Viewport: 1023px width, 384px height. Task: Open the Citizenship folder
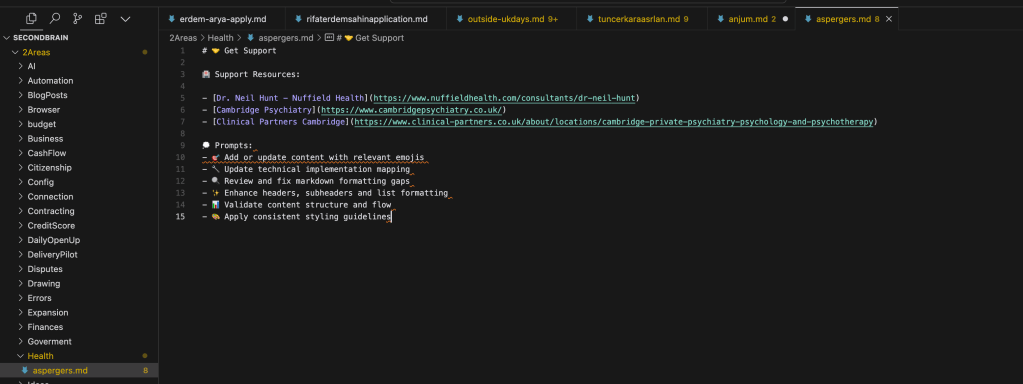click(50, 168)
